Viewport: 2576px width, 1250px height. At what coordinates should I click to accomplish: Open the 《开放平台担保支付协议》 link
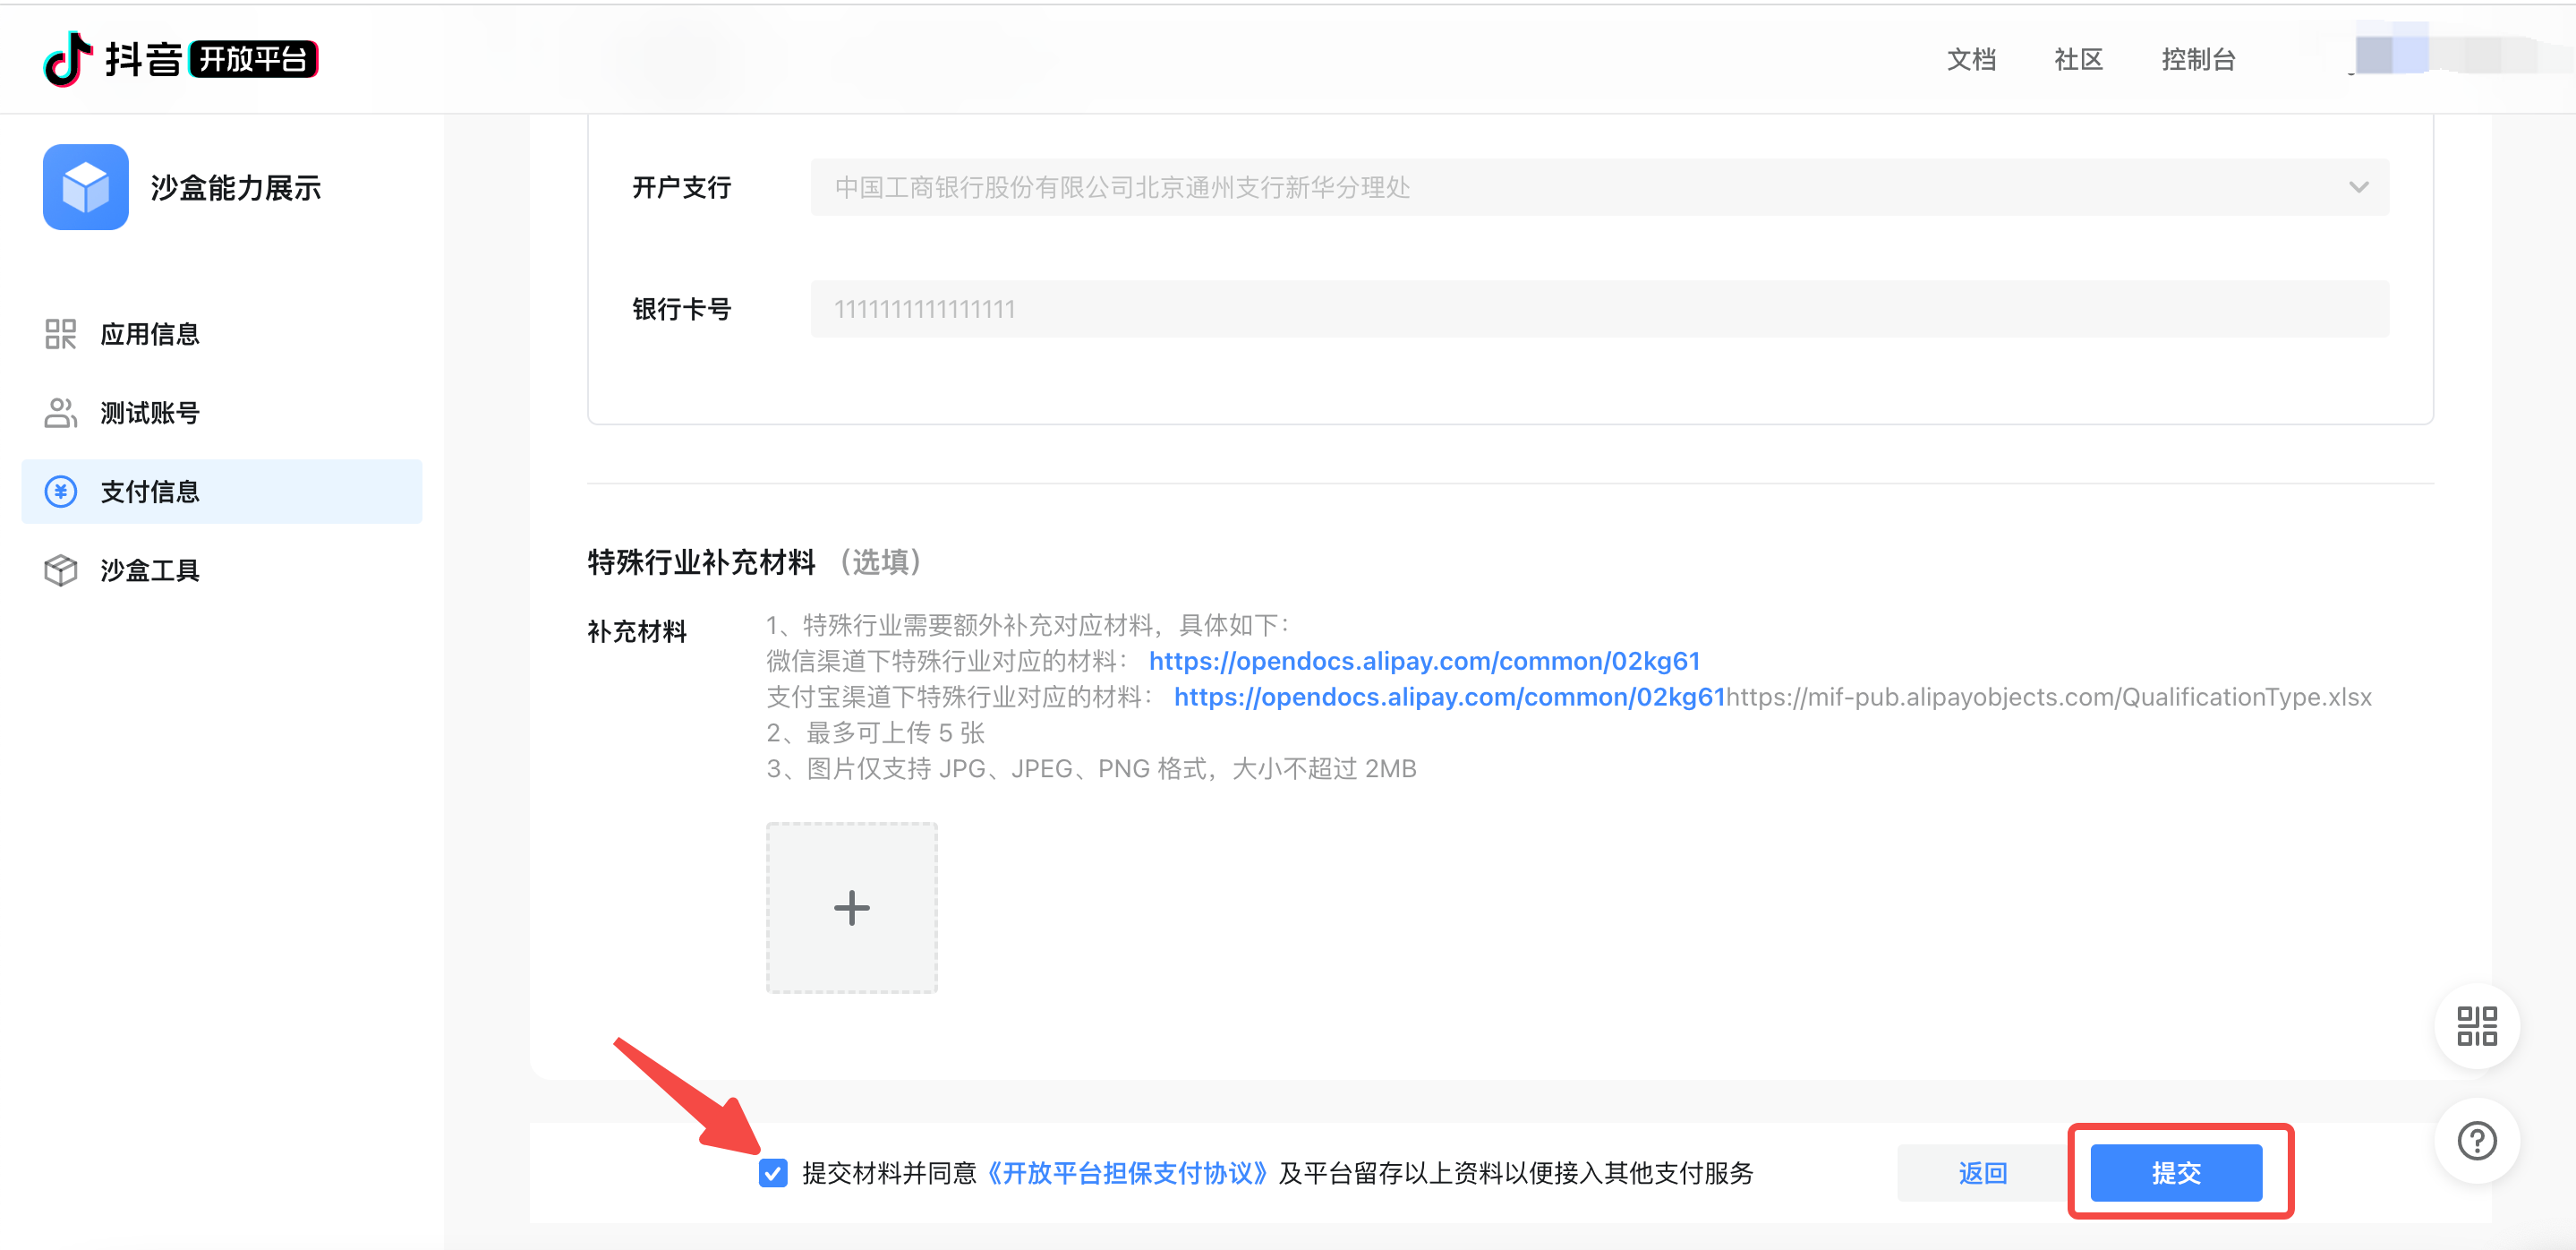click(x=1127, y=1173)
